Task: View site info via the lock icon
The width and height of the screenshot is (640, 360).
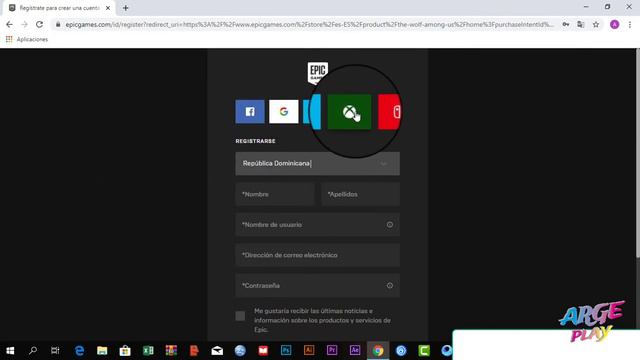Action: pos(58,24)
